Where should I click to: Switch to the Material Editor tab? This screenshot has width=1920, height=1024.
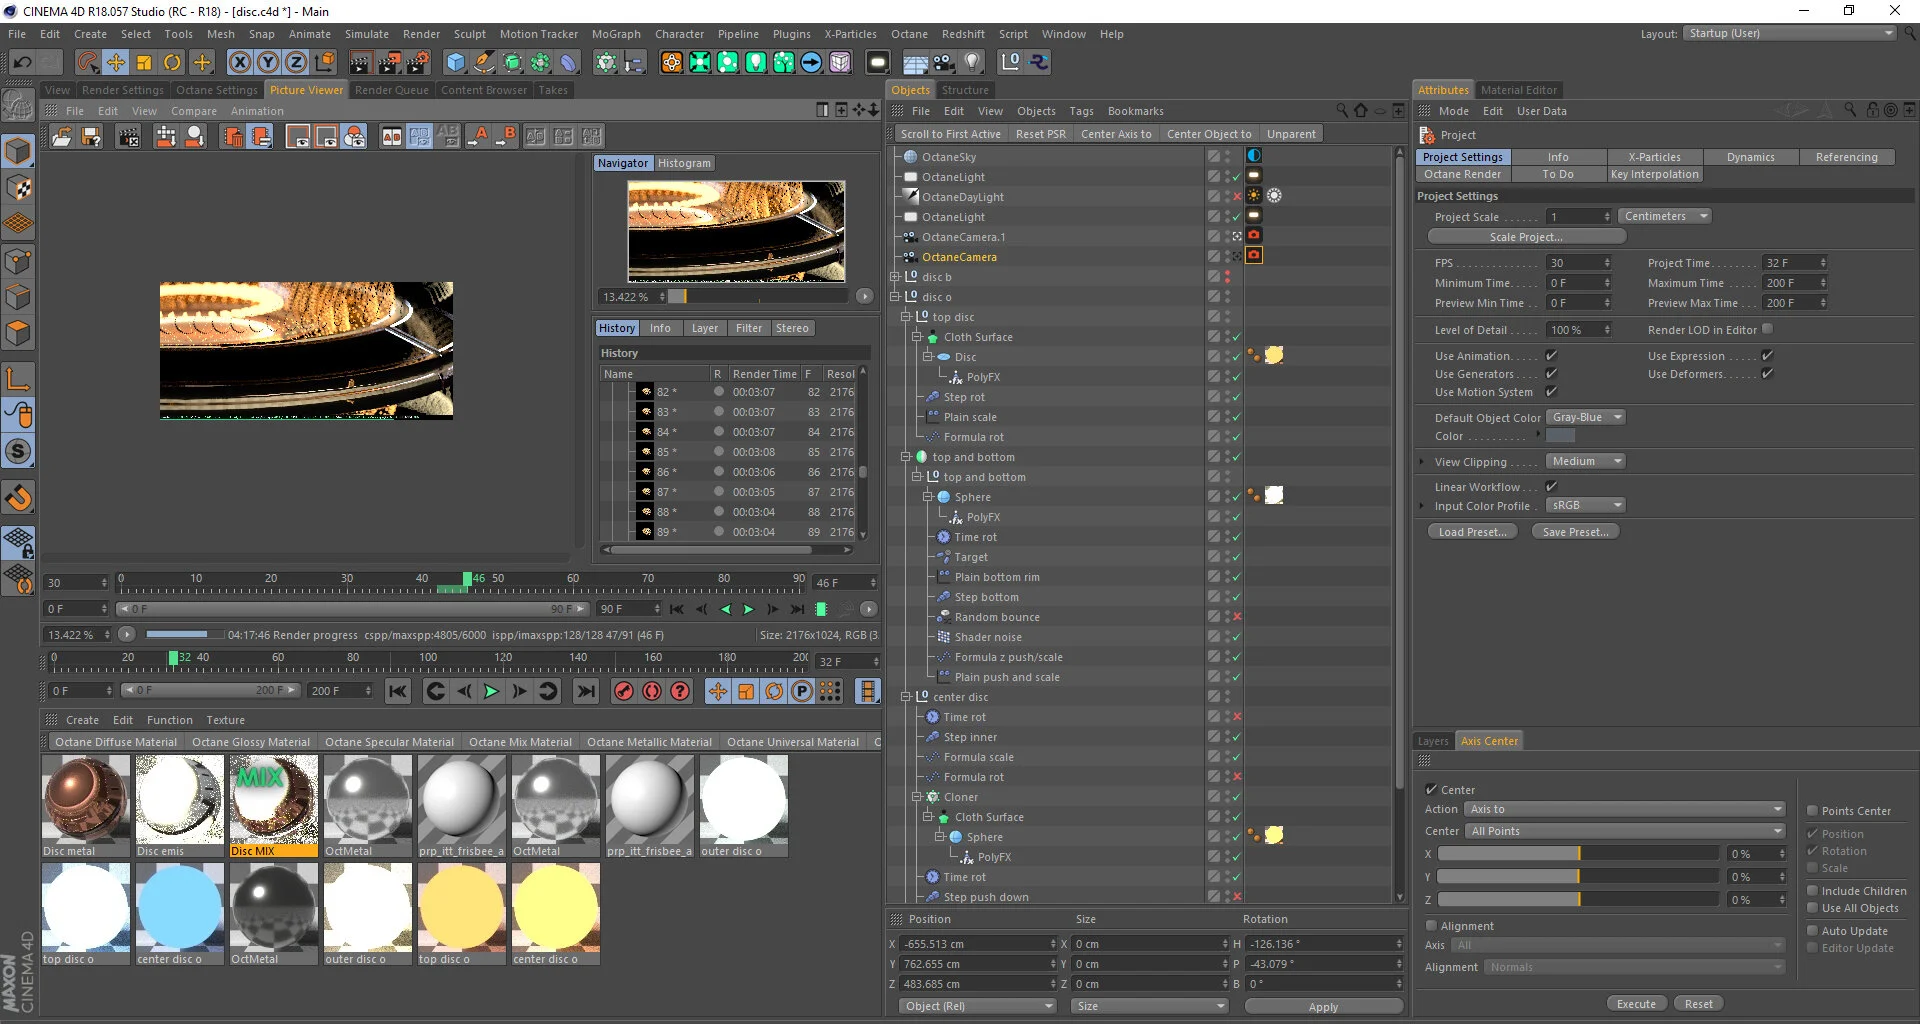(x=1518, y=89)
